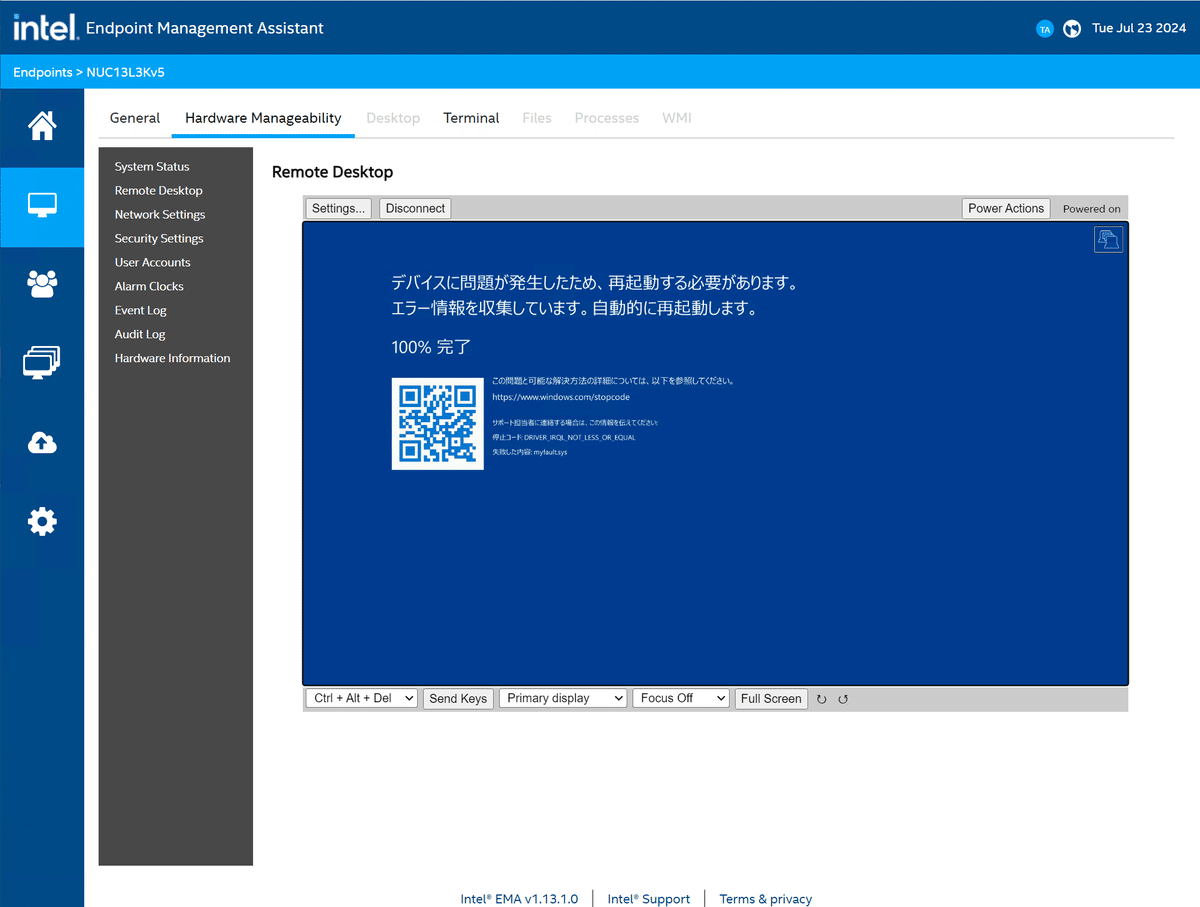1200x907 pixels.
Task: Open Network Settings in side menu
Action: pos(160,215)
